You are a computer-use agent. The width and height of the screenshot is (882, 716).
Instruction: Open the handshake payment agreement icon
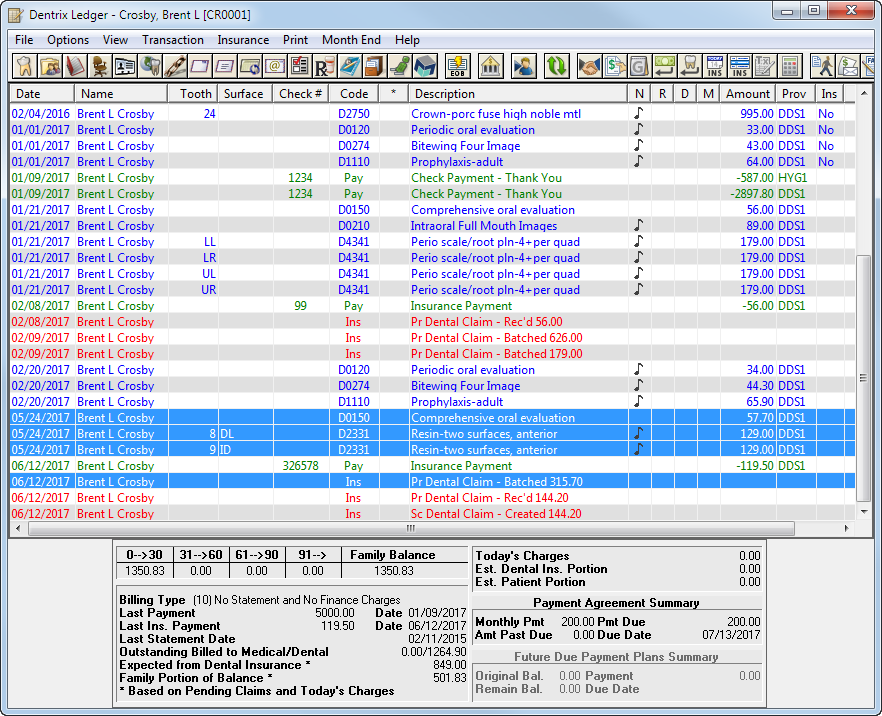tap(589, 66)
